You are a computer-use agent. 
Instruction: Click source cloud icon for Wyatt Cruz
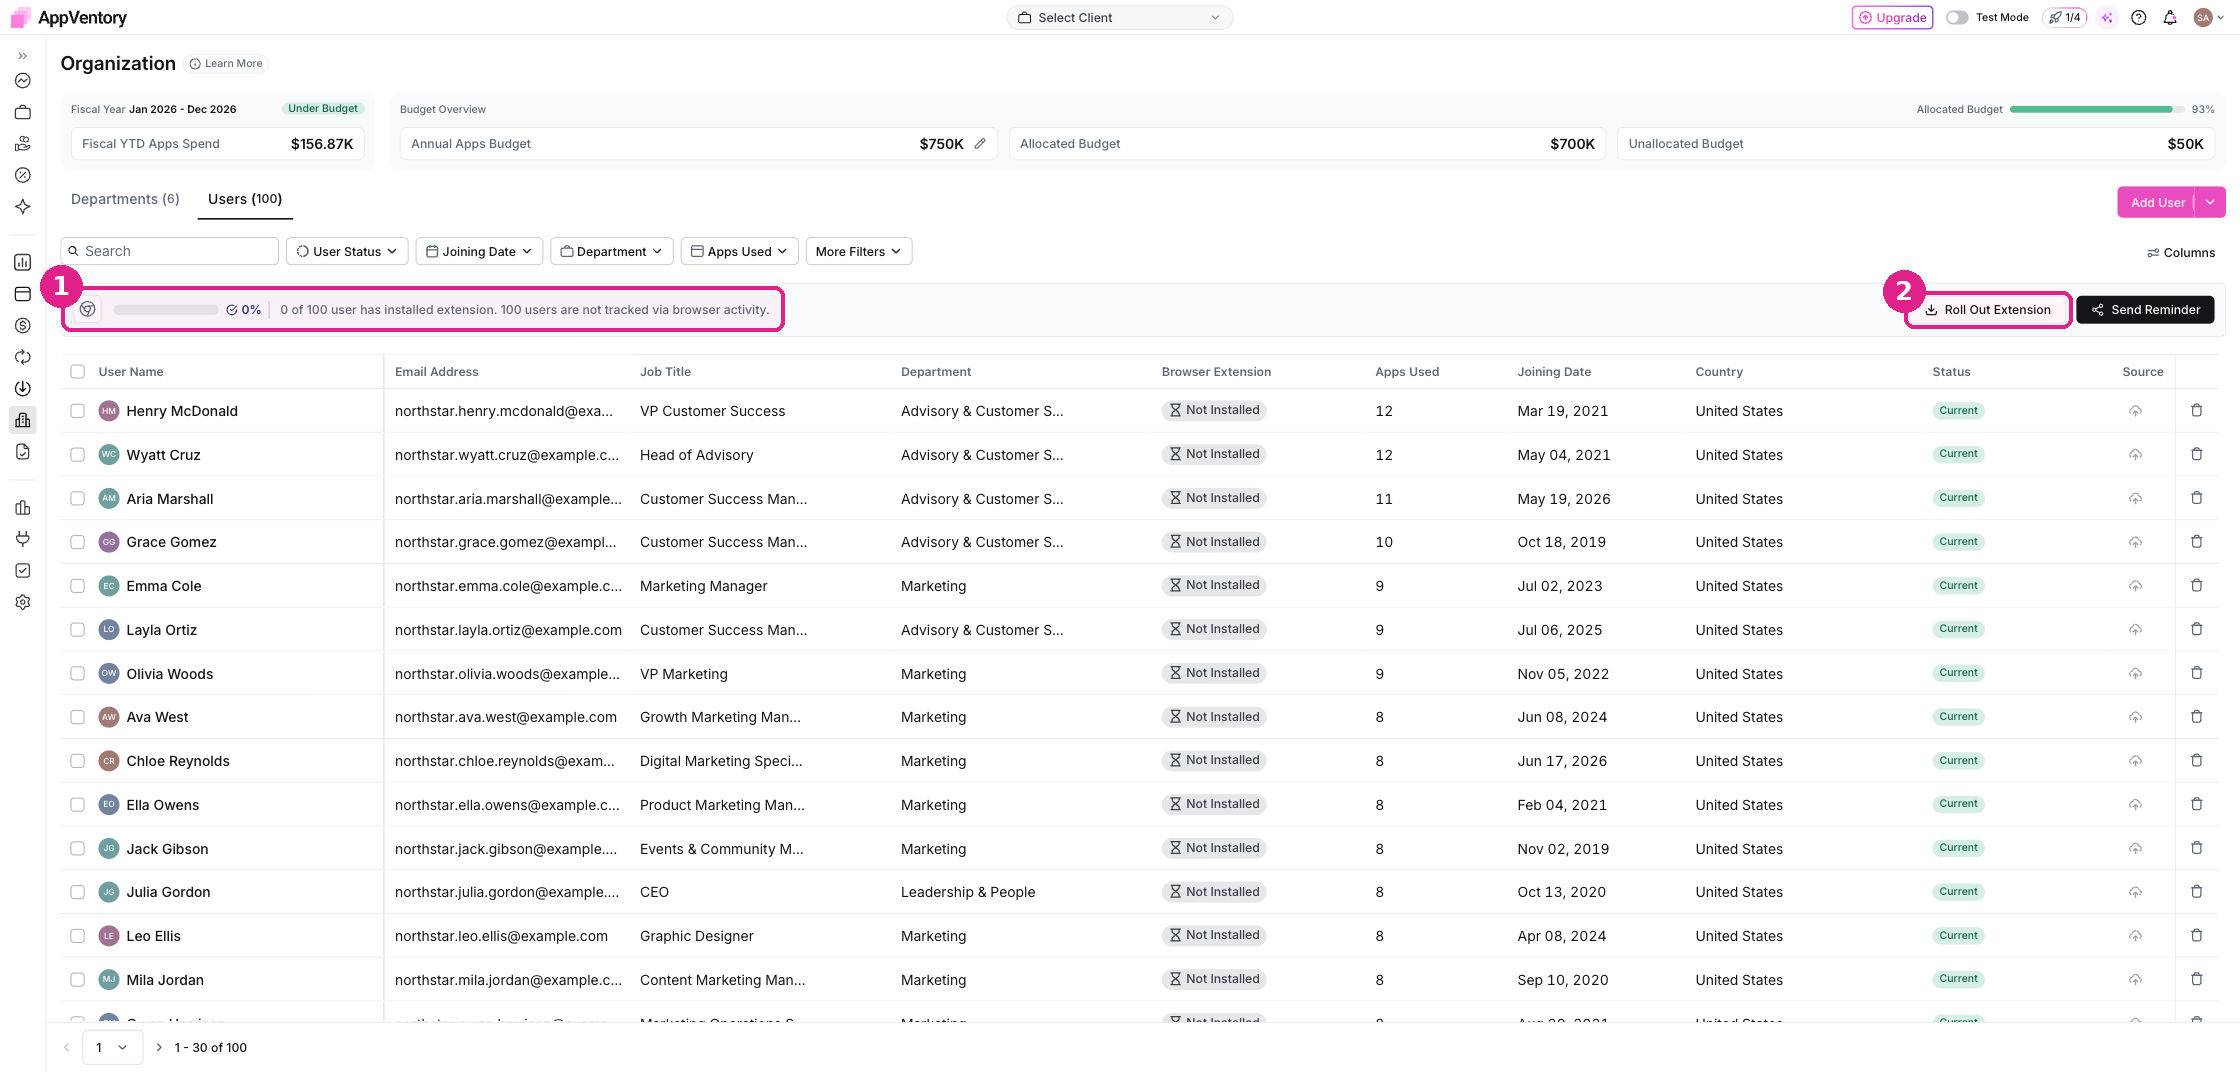click(x=2134, y=454)
